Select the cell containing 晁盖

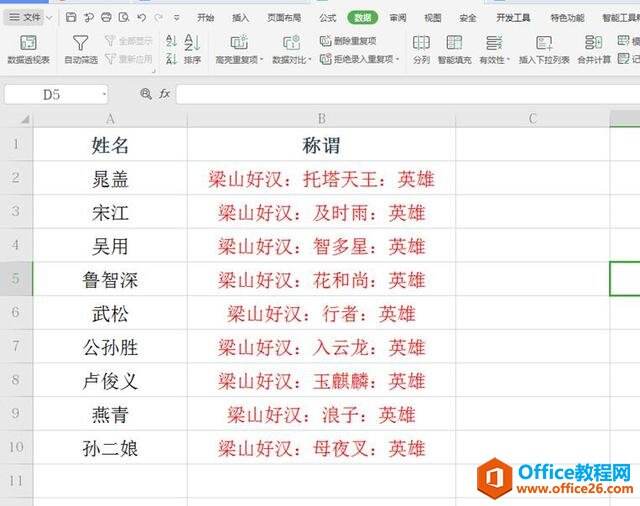point(110,178)
